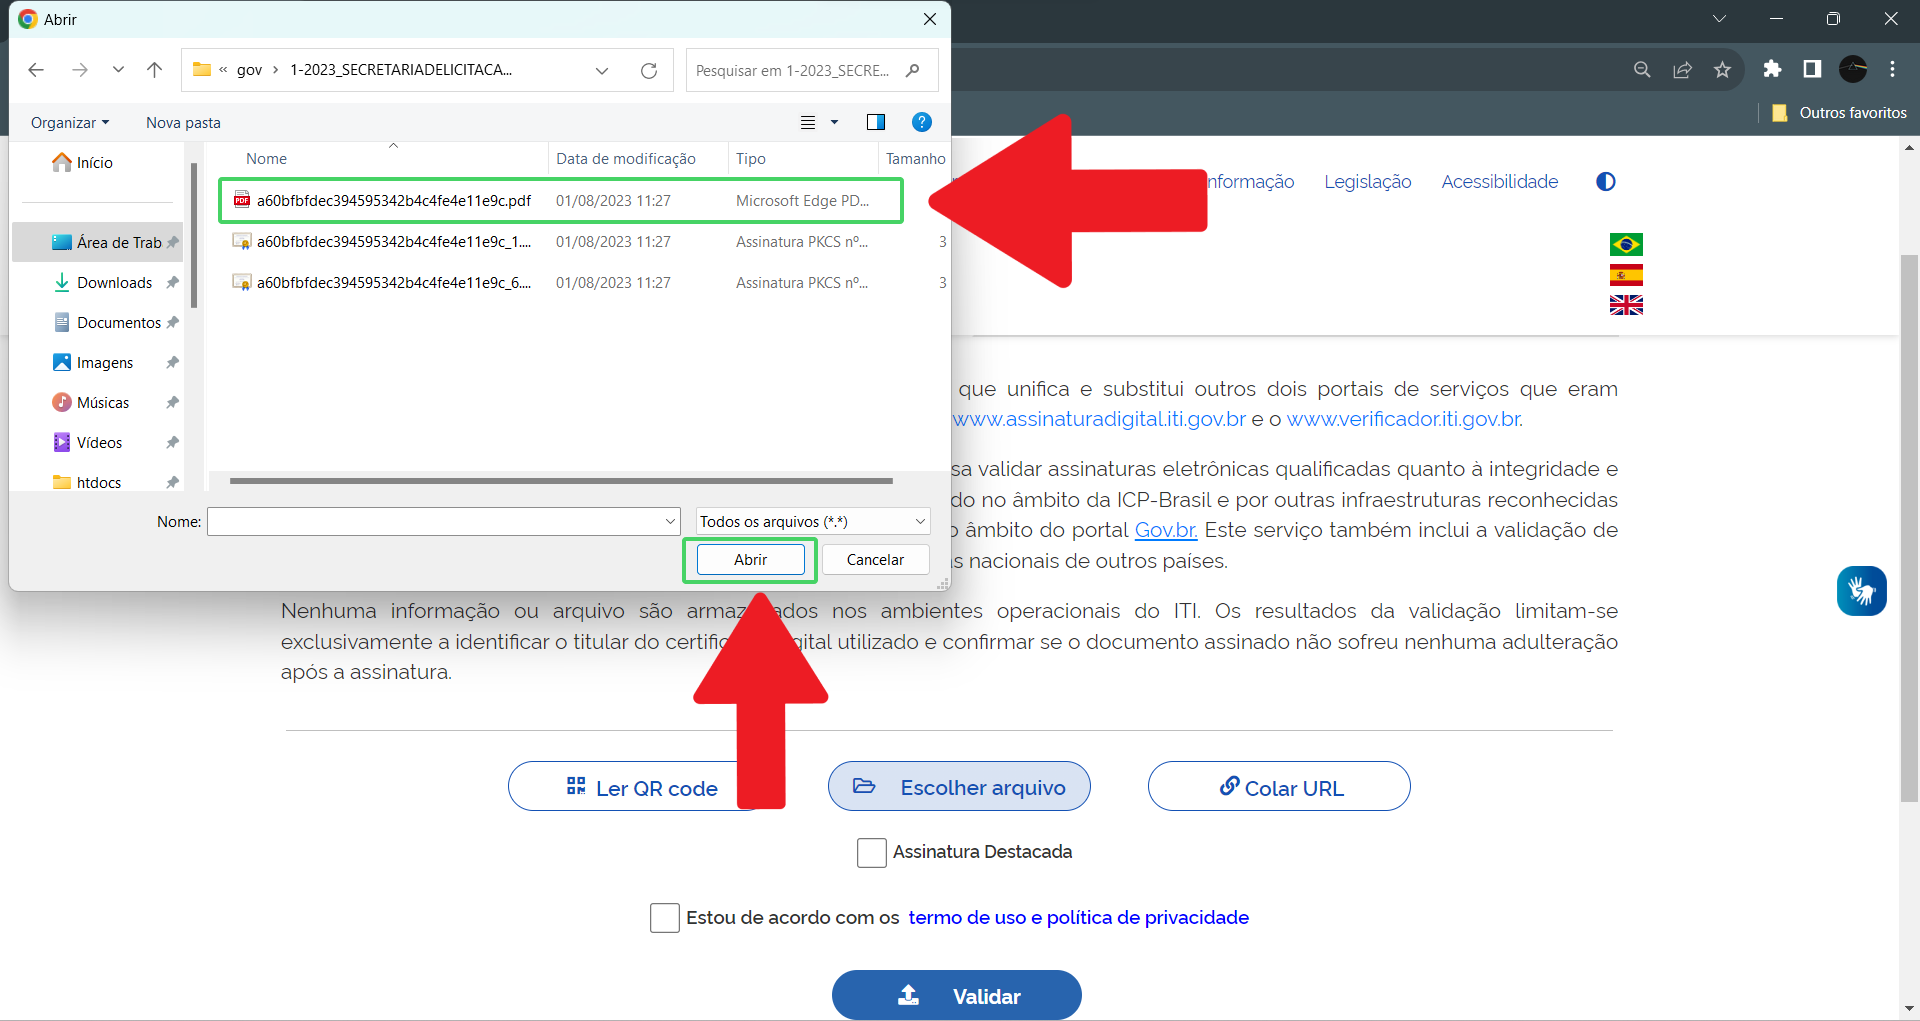Bookmark page with the star icon

(x=1722, y=70)
